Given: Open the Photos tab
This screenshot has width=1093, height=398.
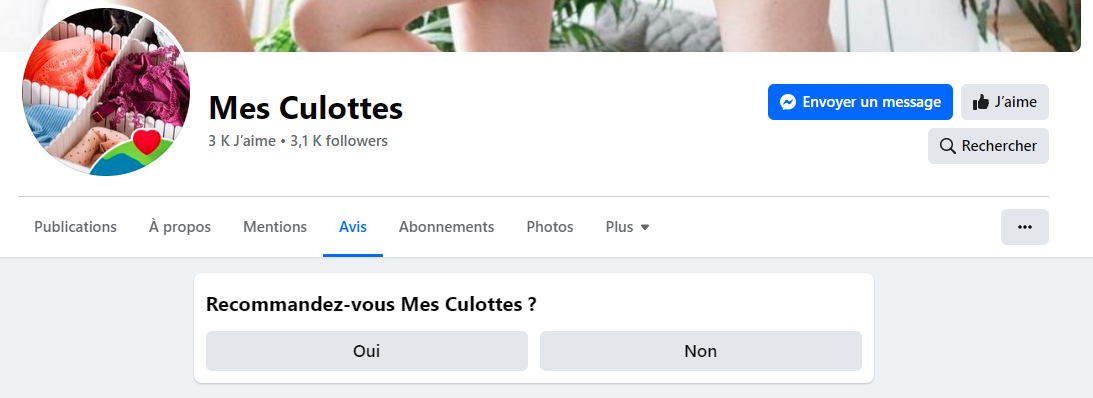Looking at the screenshot, I should (550, 227).
